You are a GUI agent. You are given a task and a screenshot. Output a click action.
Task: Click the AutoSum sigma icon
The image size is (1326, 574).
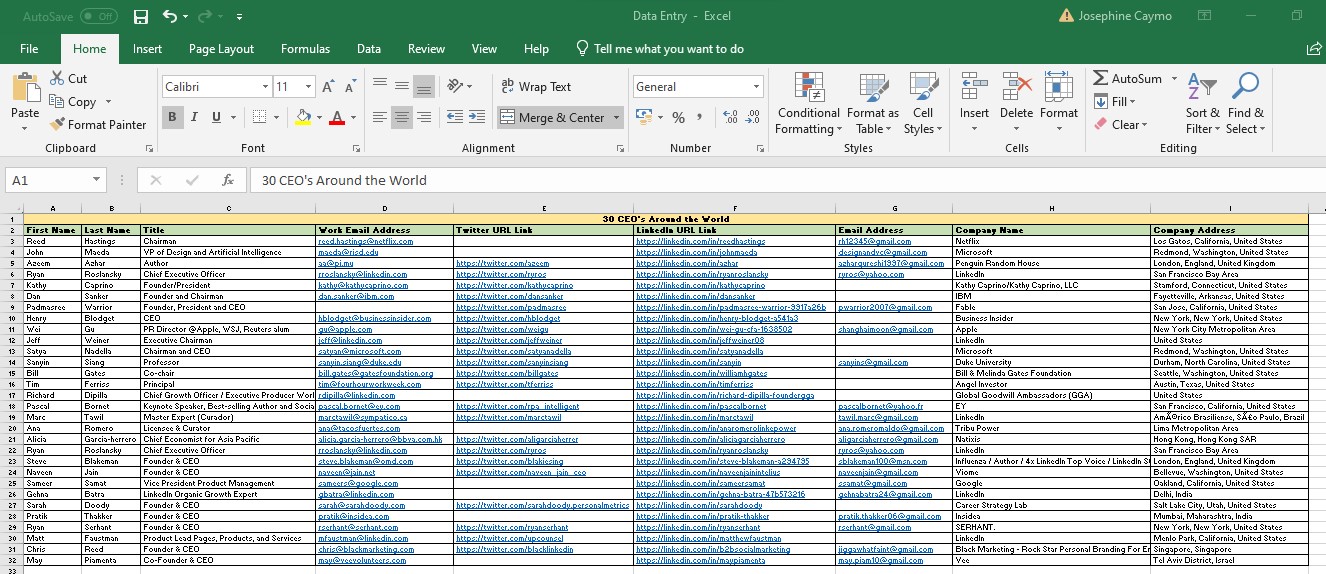click(1101, 78)
